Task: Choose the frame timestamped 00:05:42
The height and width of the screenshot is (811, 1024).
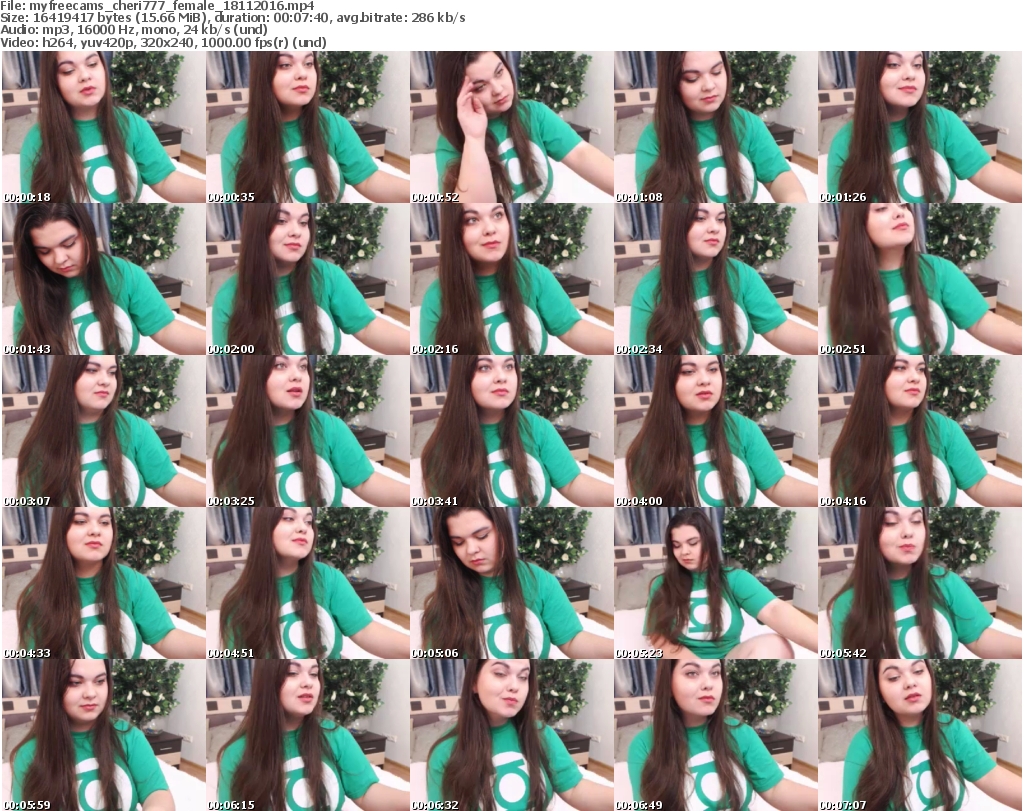Action: click(920, 583)
